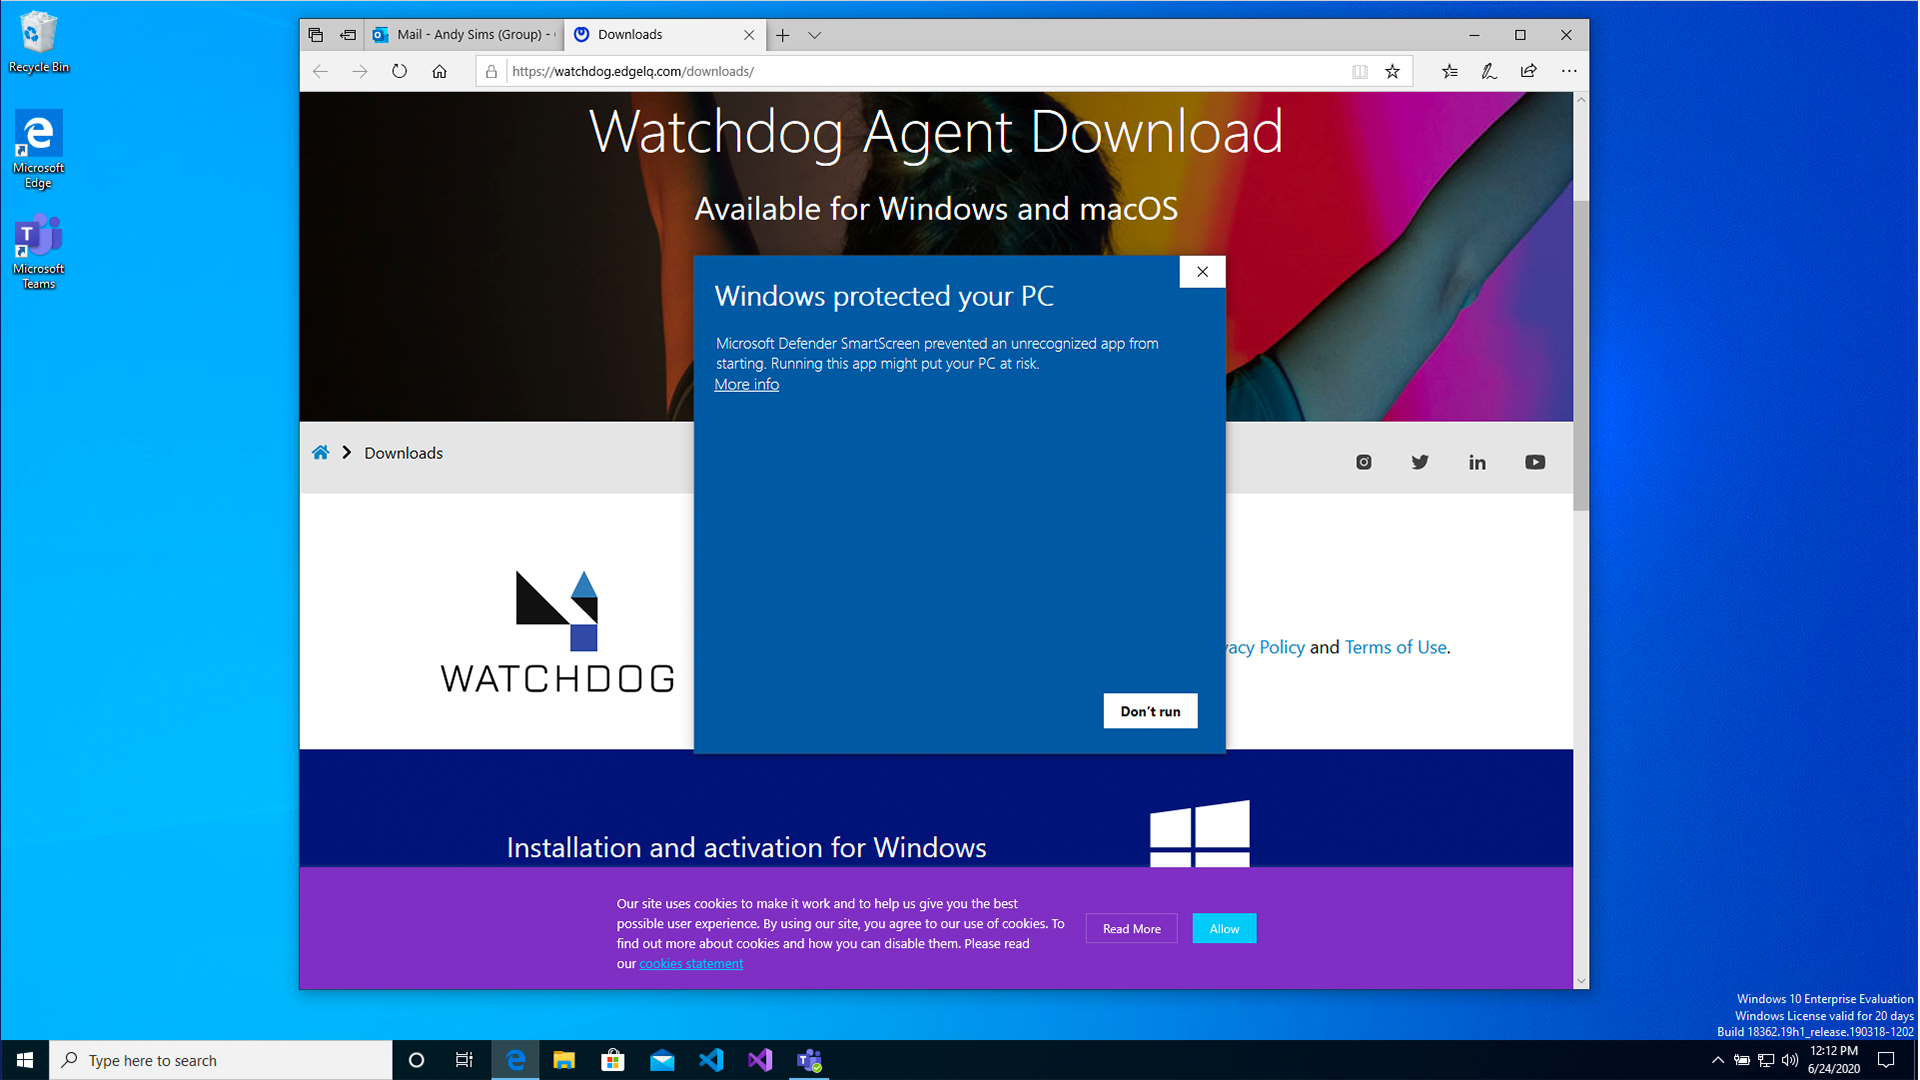Screen dimensions: 1920x1080
Task: Open Watchdog YouTube link
Action: pos(1535,462)
